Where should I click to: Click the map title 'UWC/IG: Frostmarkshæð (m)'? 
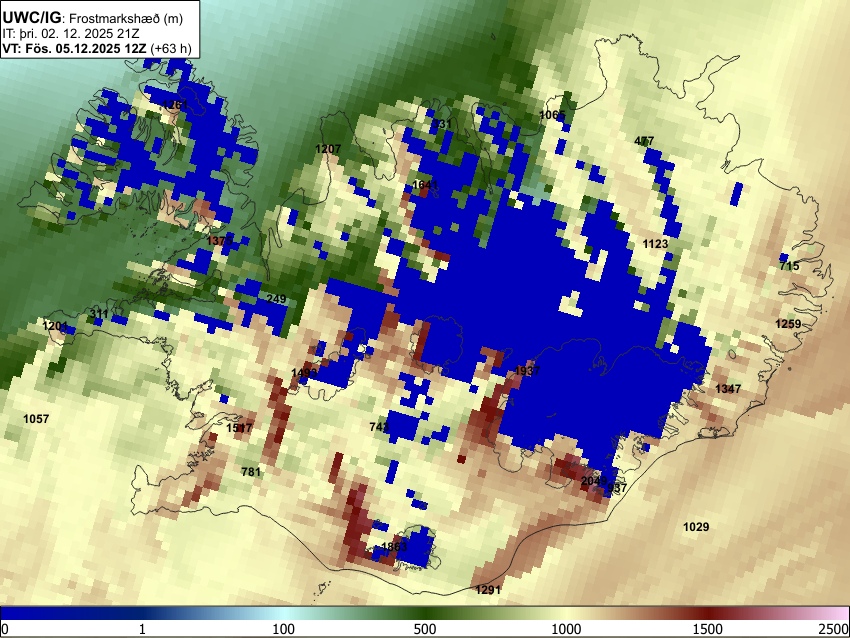(x=93, y=18)
